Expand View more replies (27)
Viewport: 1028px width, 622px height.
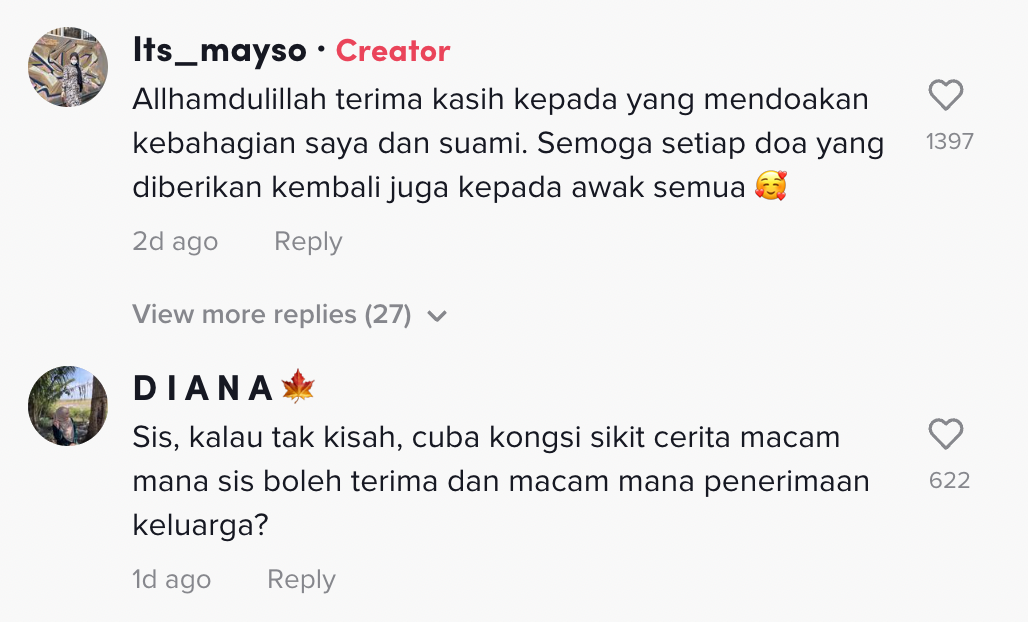272,315
